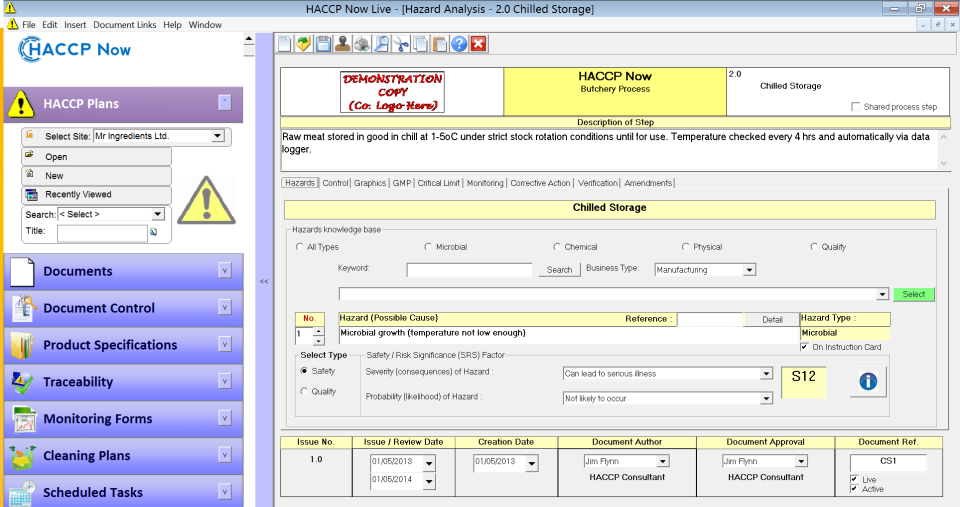Viewport: 960px width, 507px height.
Task: Click the HACCP Now logo
Action: click(x=74, y=50)
